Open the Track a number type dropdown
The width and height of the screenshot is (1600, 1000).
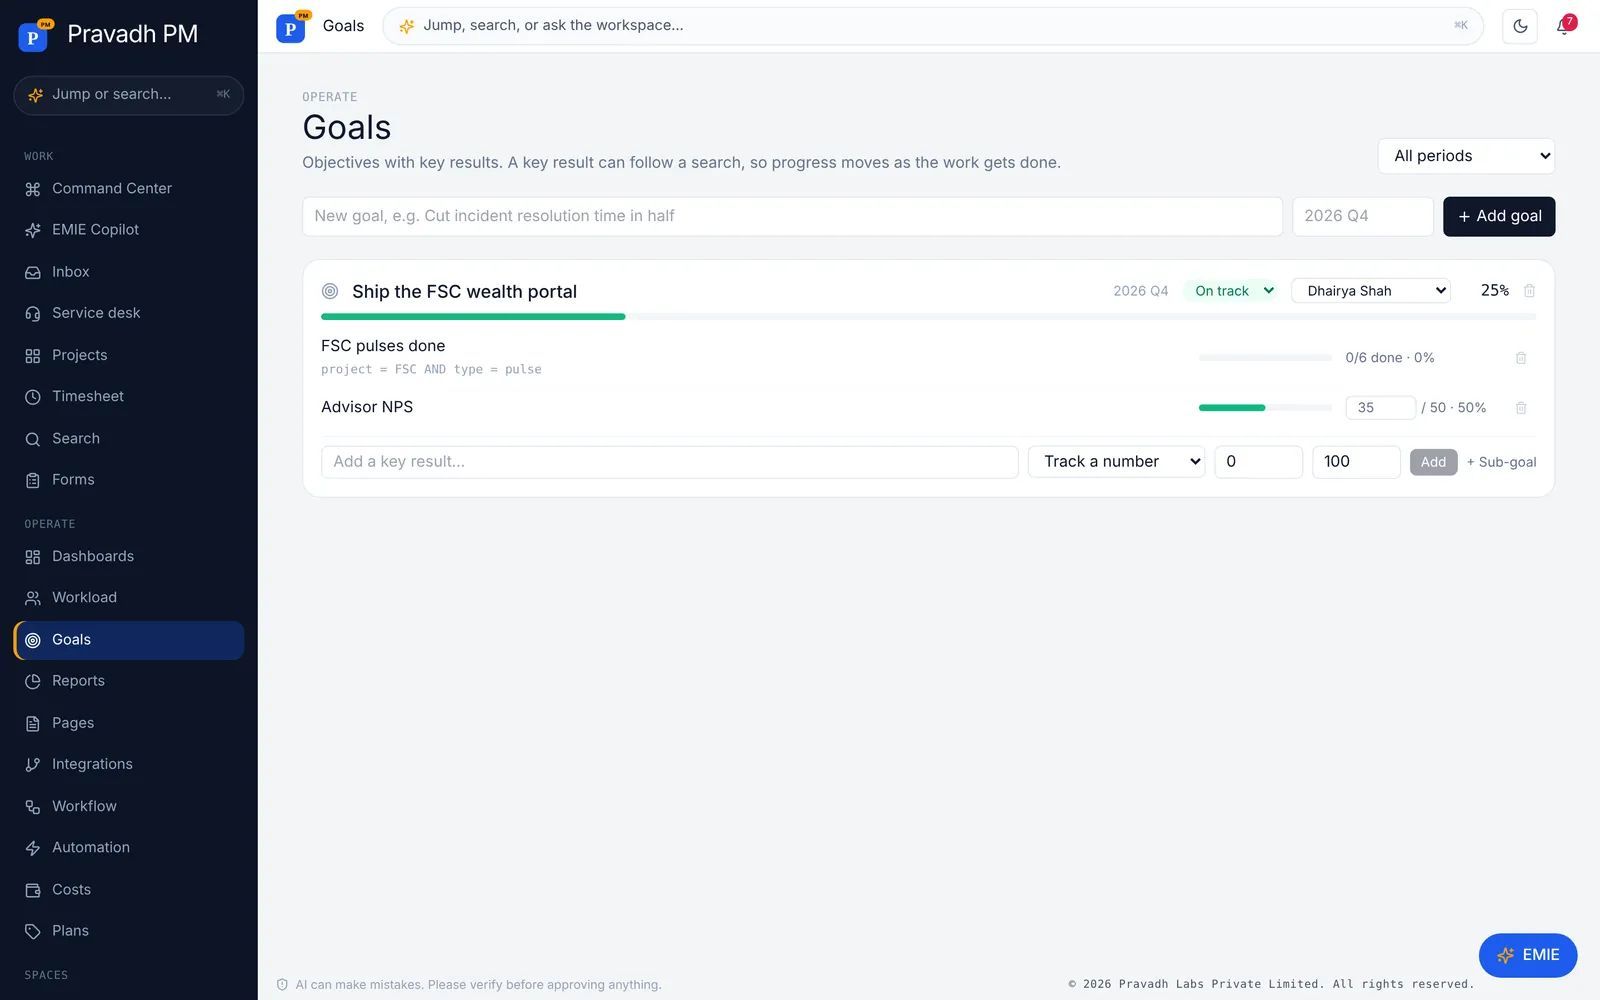coord(1116,462)
